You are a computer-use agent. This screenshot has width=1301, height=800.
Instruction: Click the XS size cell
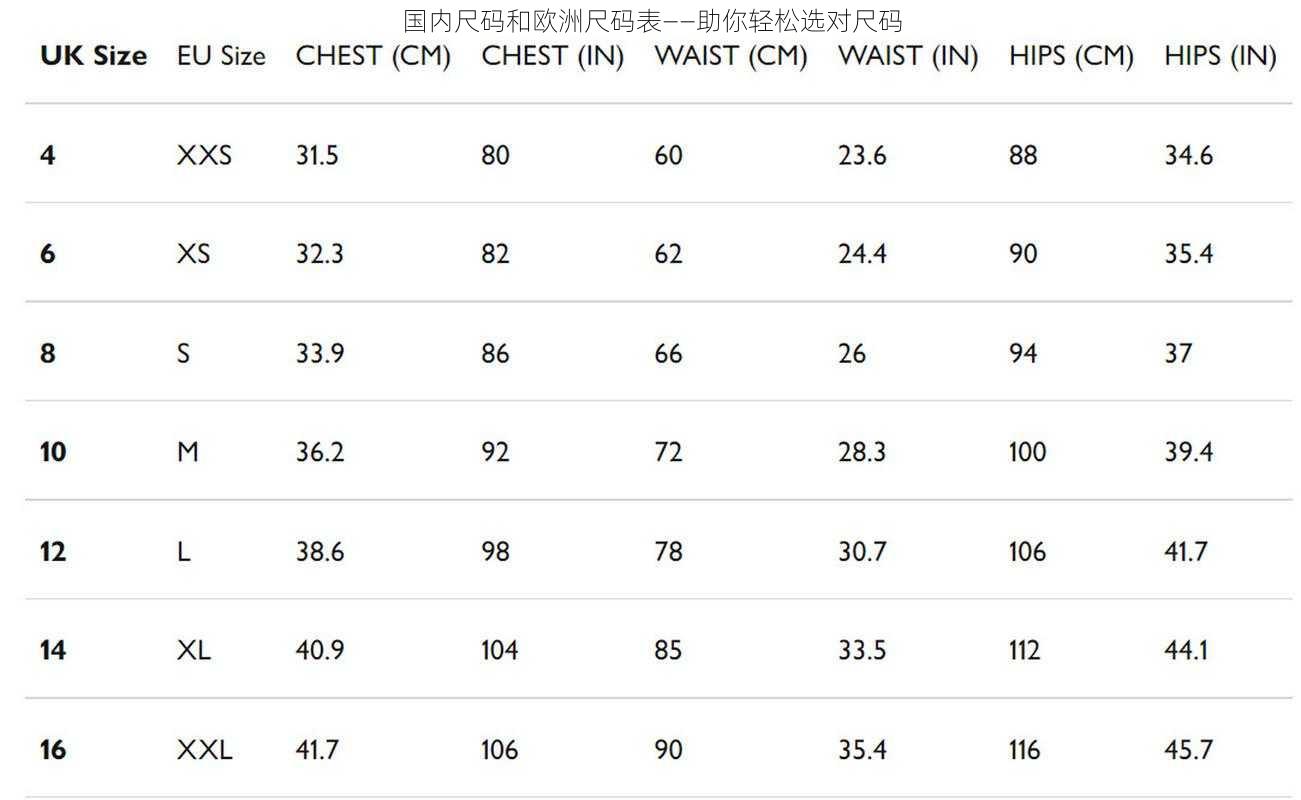pyautogui.click(x=194, y=254)
